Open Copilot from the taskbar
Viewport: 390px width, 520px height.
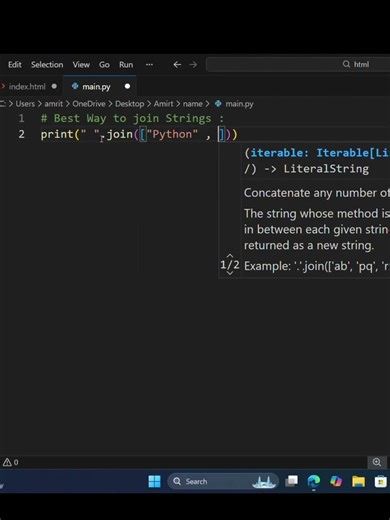click(x=336, y=481)
